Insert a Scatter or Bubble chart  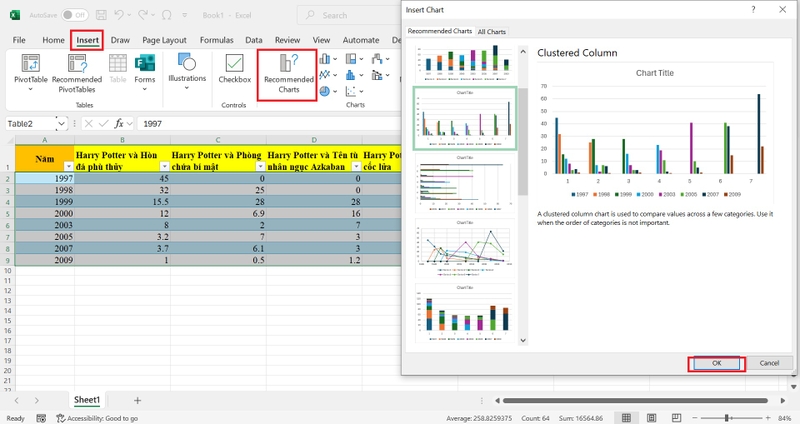[x=355, y=91]
